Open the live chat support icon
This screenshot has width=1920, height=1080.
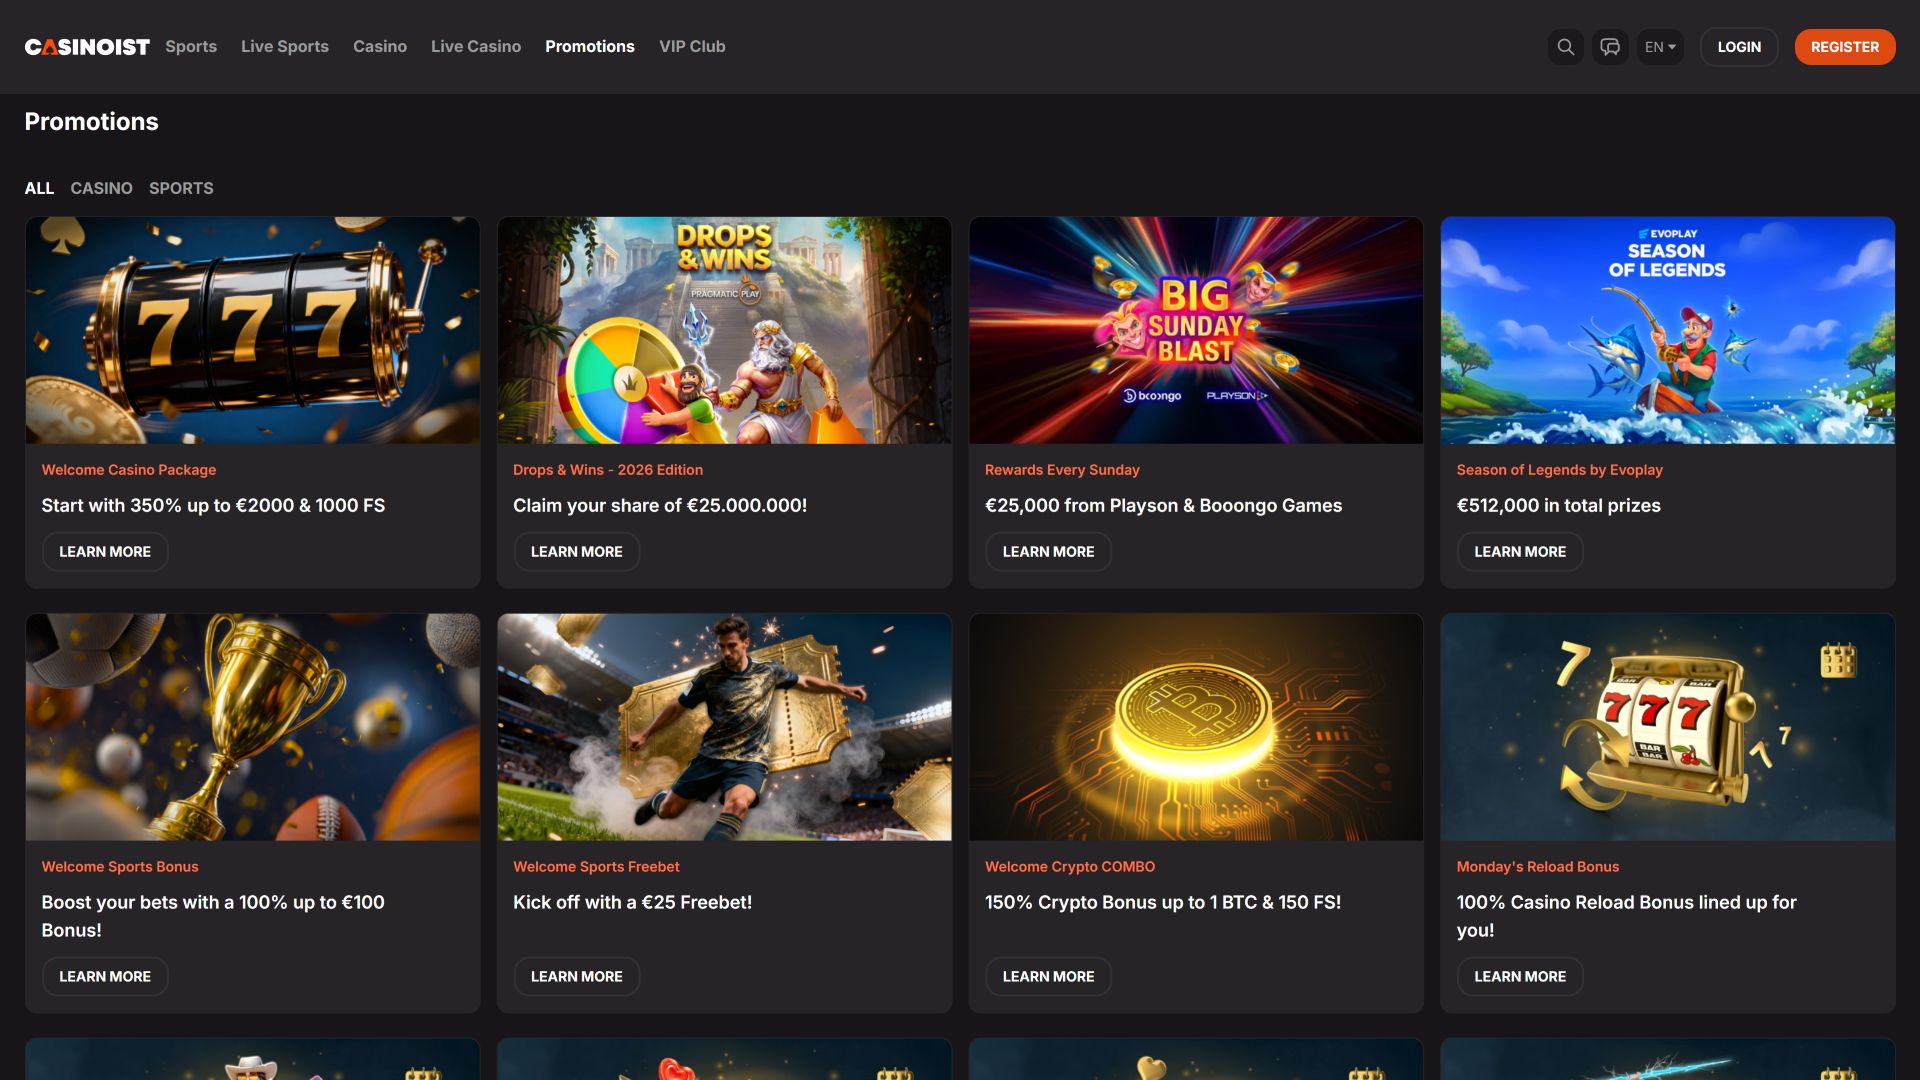pyautogui.click(x=1610, y=47)
